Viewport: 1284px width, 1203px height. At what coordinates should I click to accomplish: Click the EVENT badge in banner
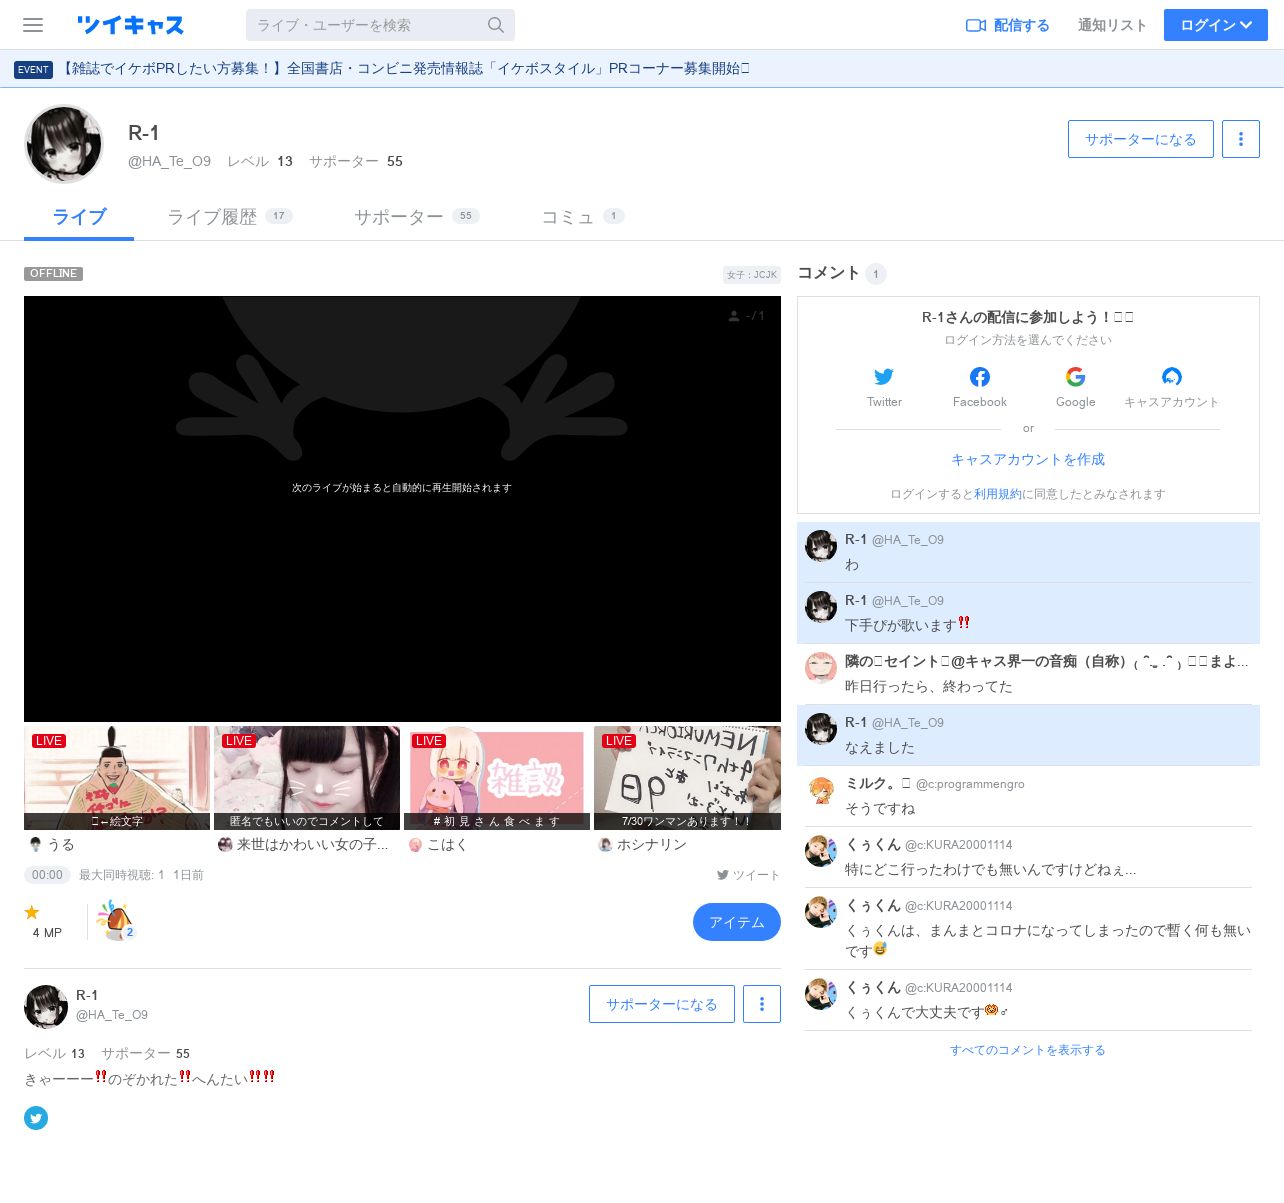pyautogui.click(x=33, y=69)
